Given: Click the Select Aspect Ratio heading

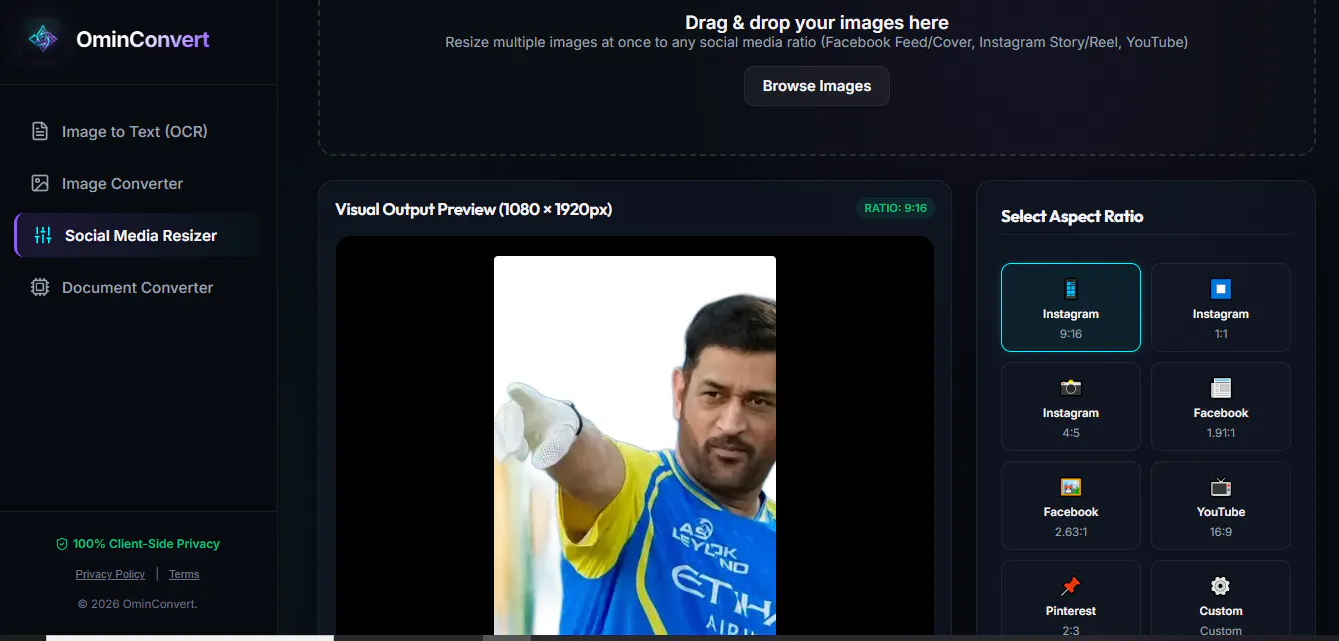Looking at the screenshot, I should 1072,216.
